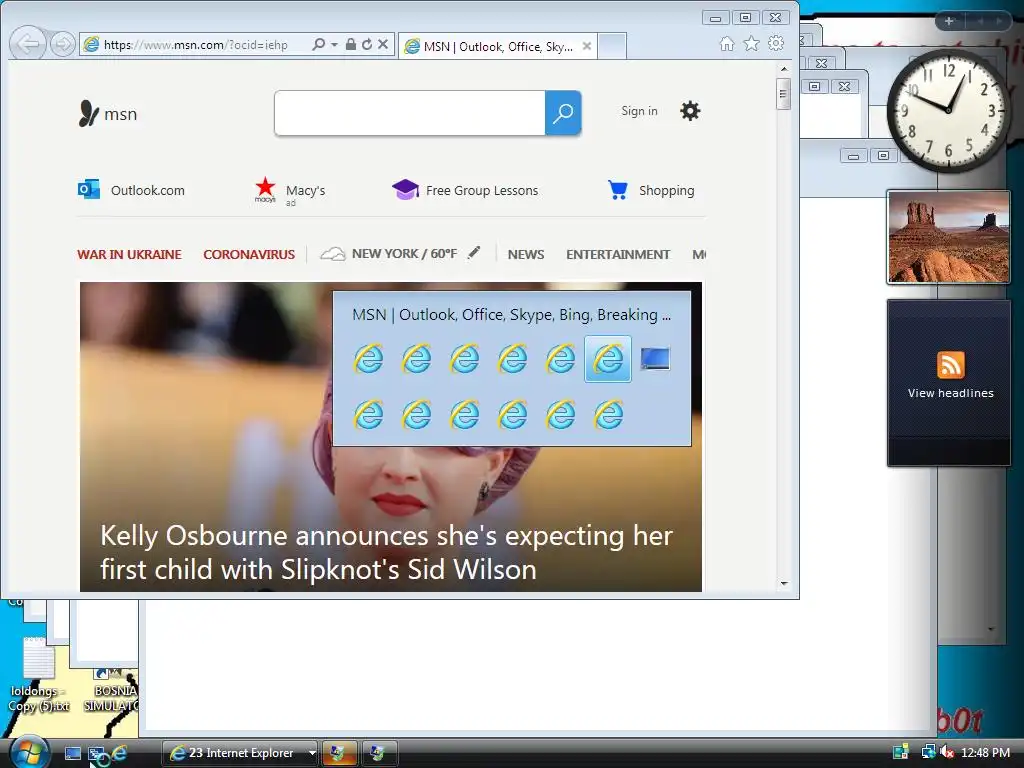Open the Kelly Osbourne headline story

386,552
